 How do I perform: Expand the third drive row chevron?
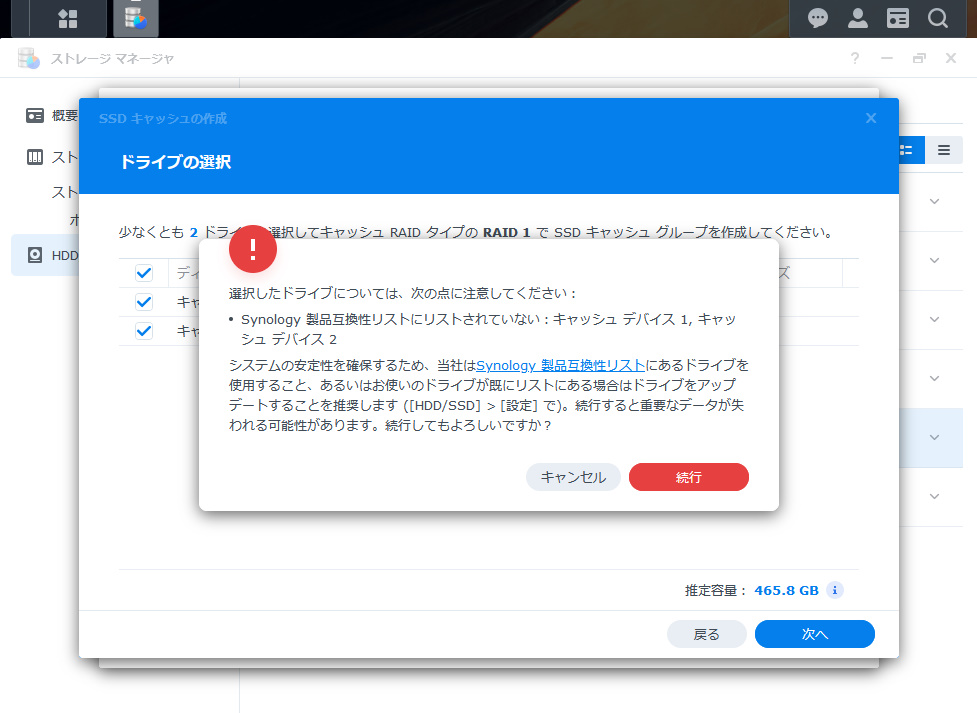935,319
